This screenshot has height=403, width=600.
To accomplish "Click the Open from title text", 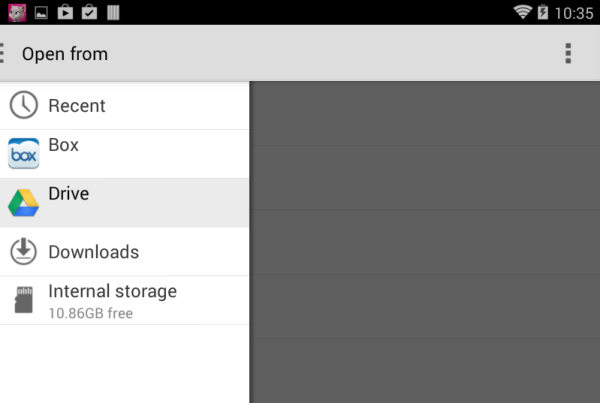I will [65, 54].
